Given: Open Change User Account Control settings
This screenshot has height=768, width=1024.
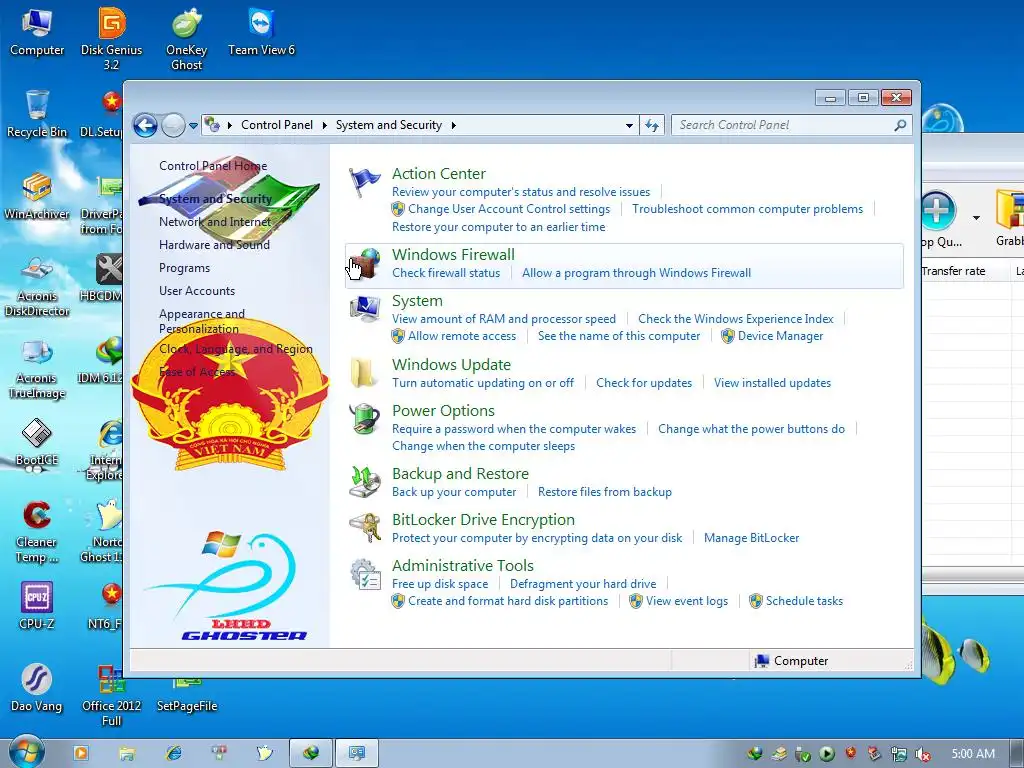Looking at the screenshot, I should point(509,209).
